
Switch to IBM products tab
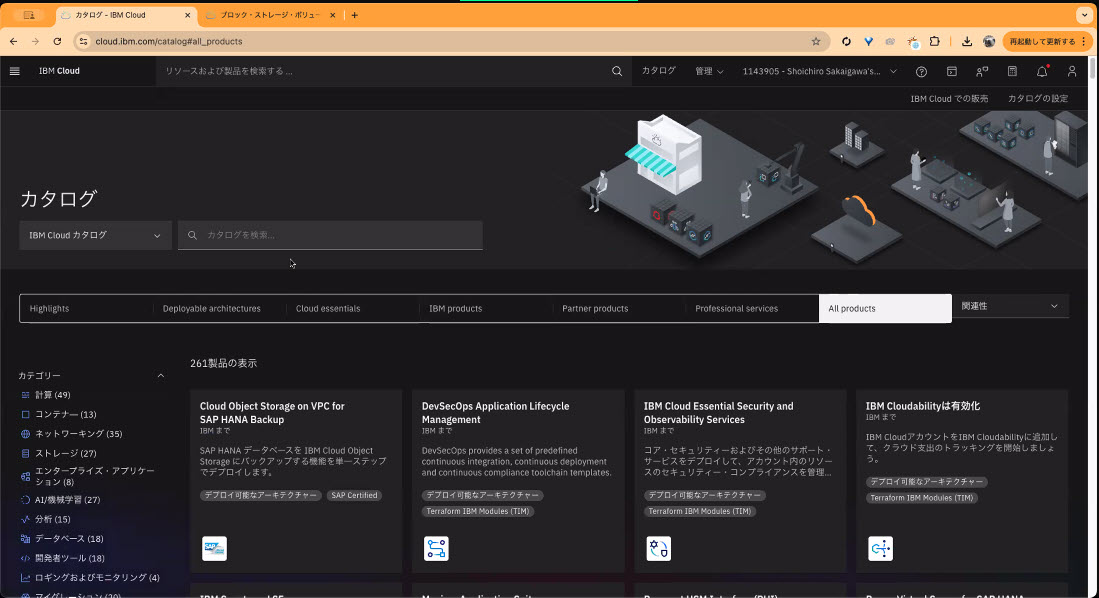tap(486, 308)
